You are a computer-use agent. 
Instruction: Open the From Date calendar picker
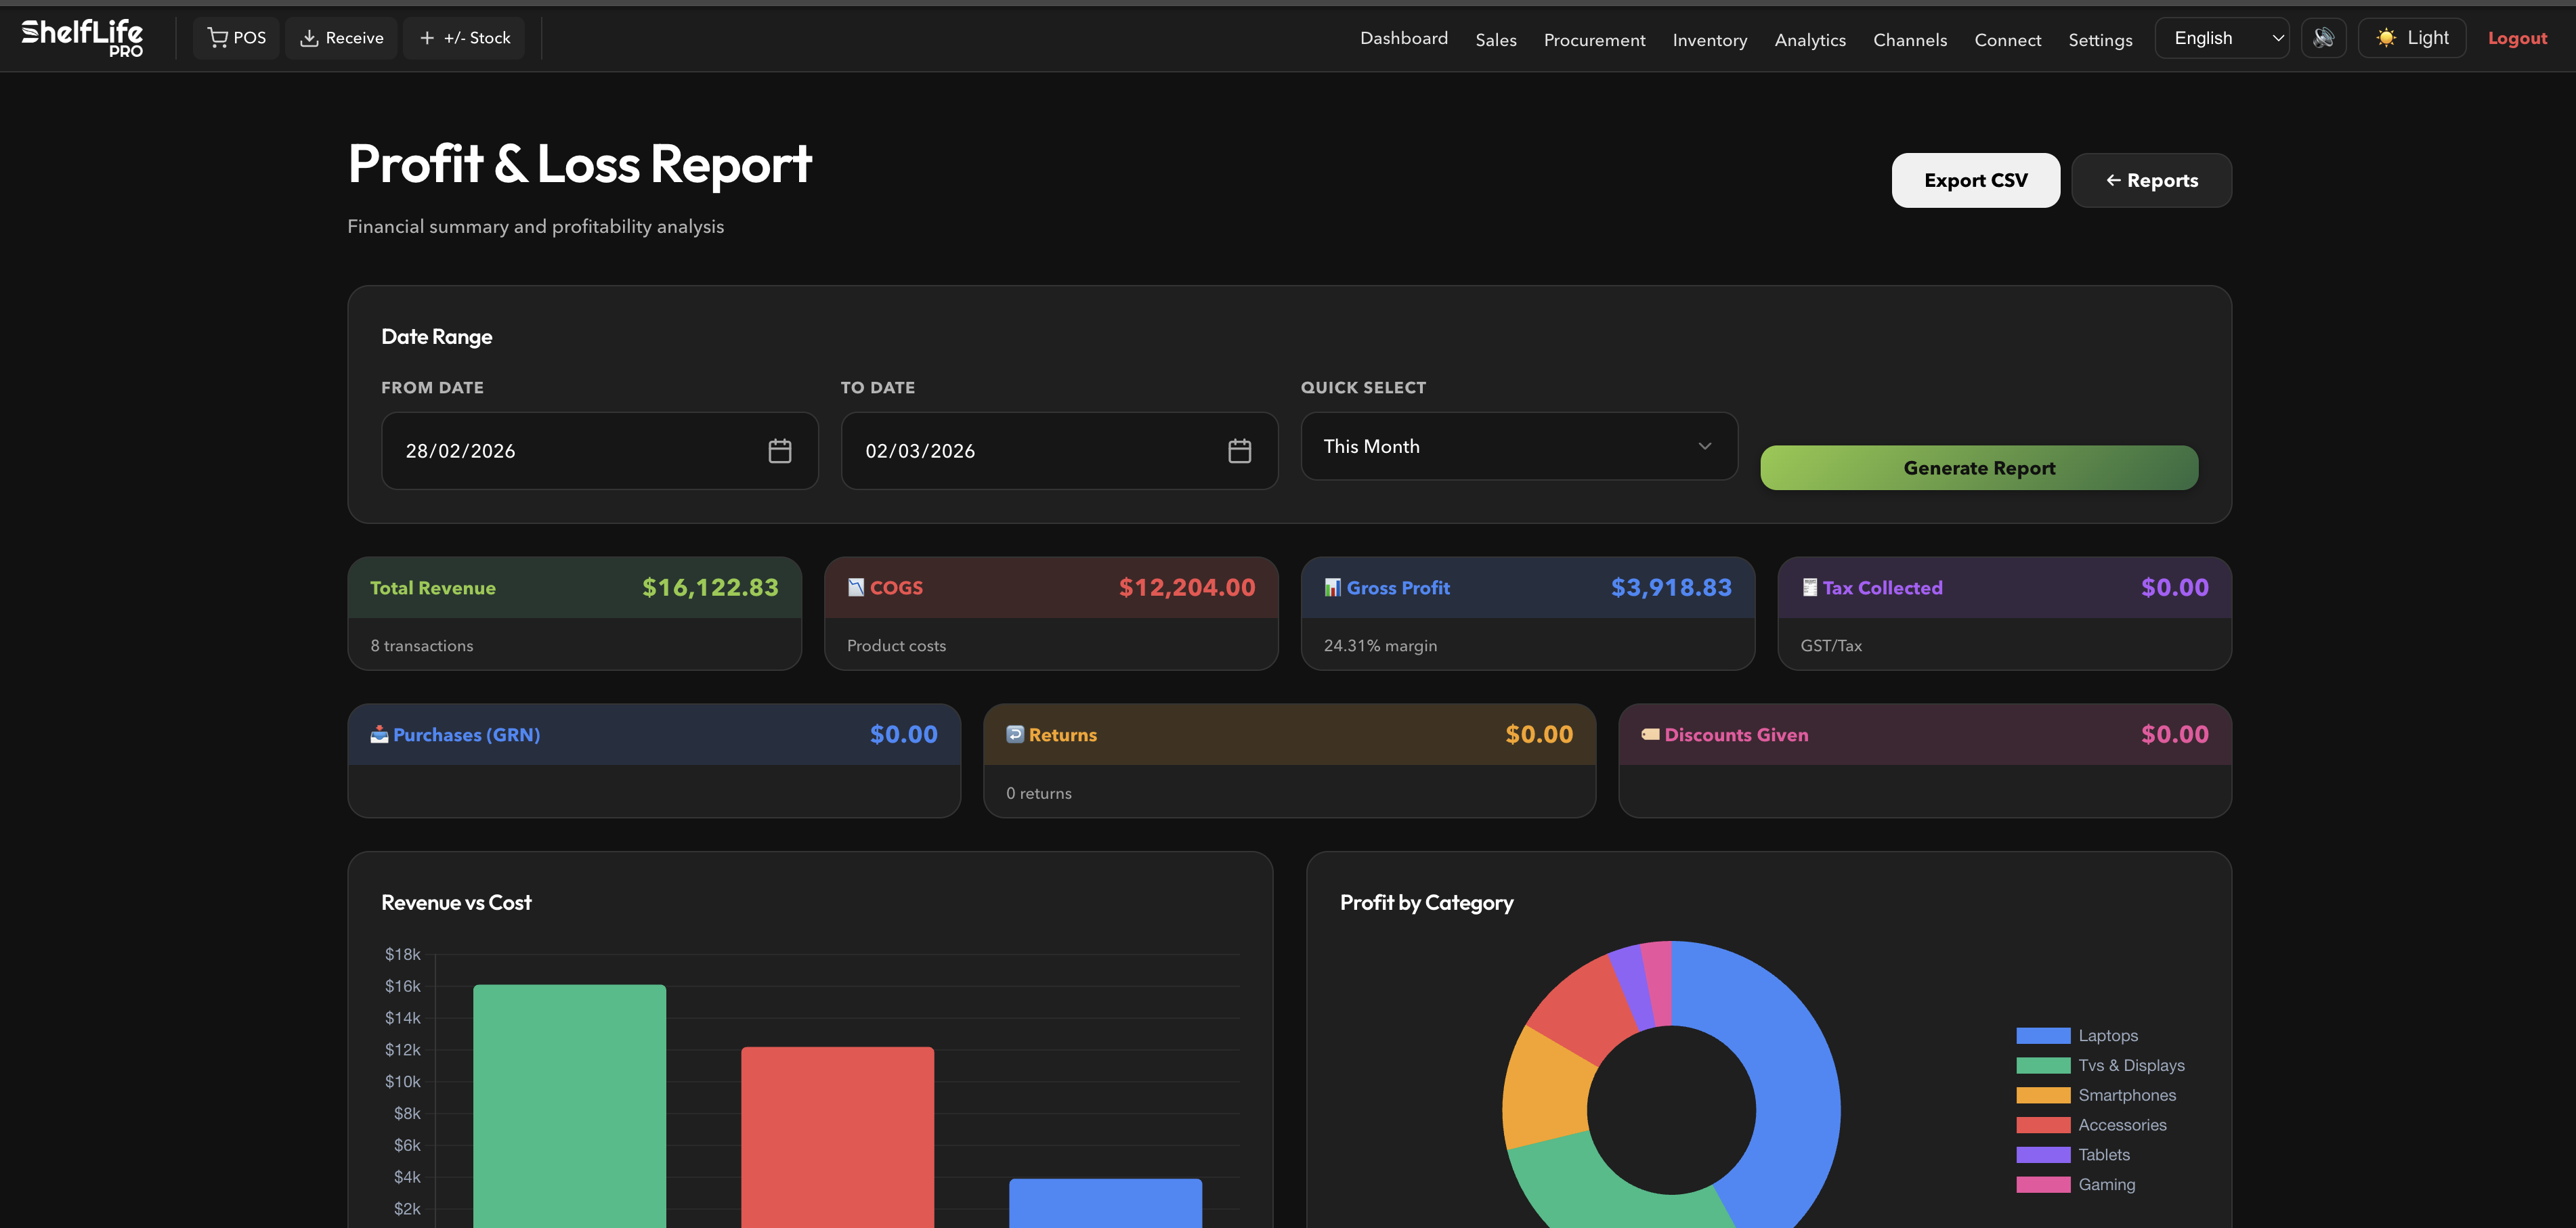779,450
